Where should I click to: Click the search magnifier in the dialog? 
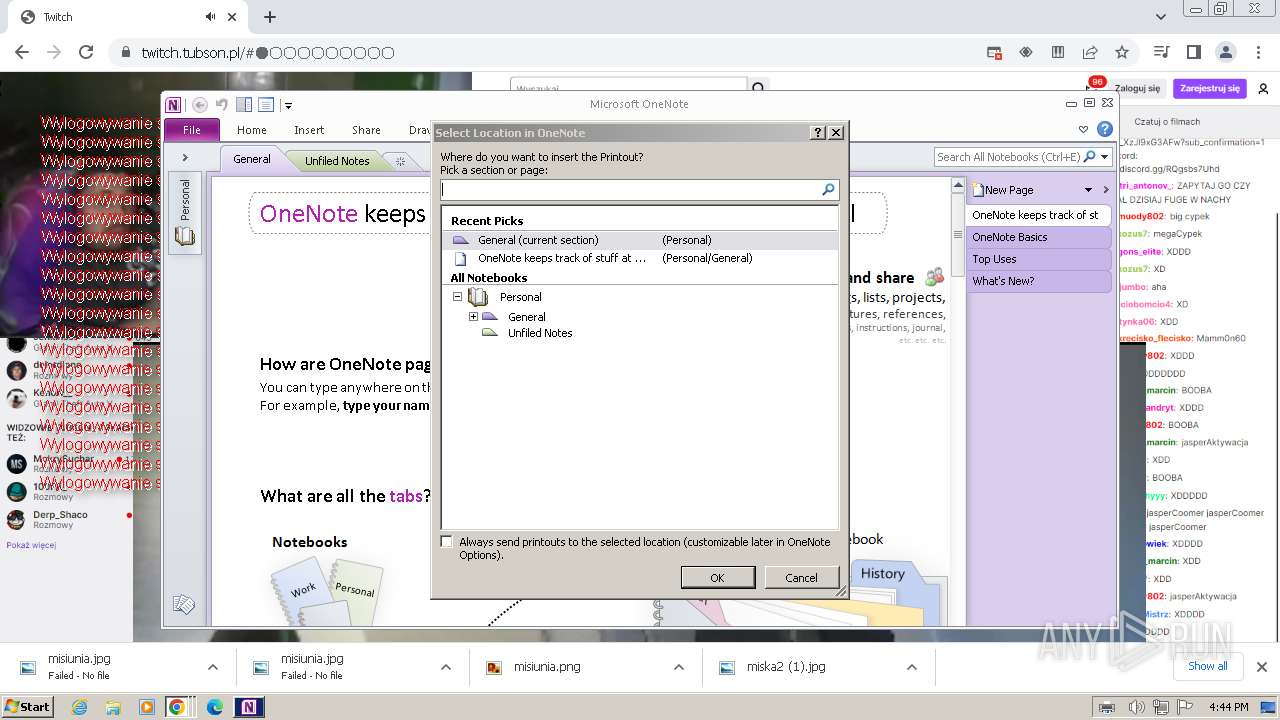pyautogui.click(x=828, y=189)
